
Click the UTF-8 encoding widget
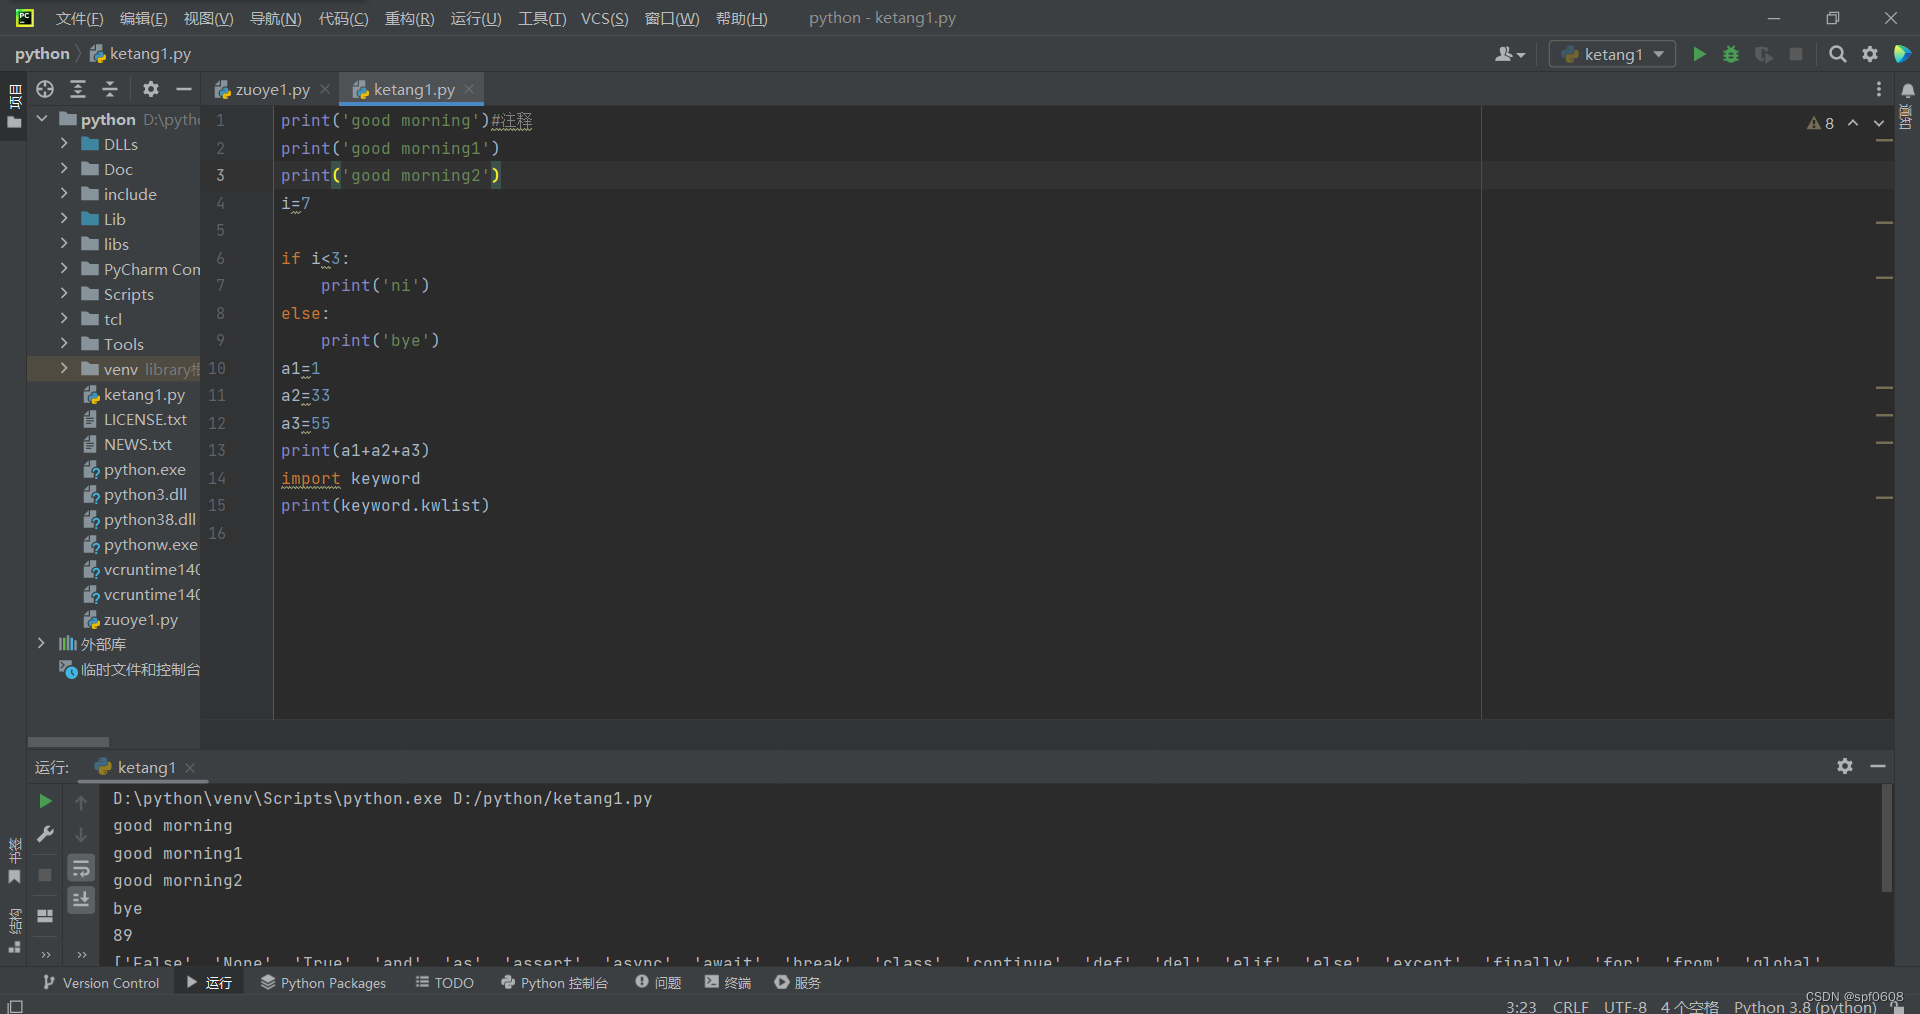[x=1625, y=1006]
